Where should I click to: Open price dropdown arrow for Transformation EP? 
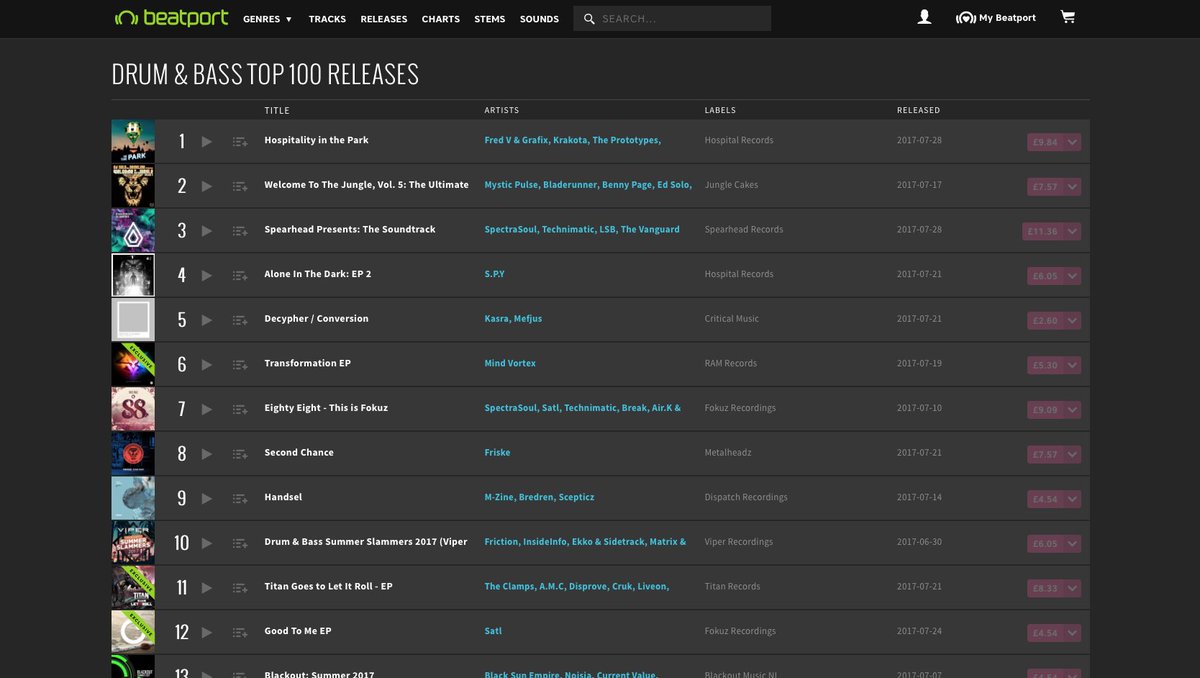tap(1073, 365)
